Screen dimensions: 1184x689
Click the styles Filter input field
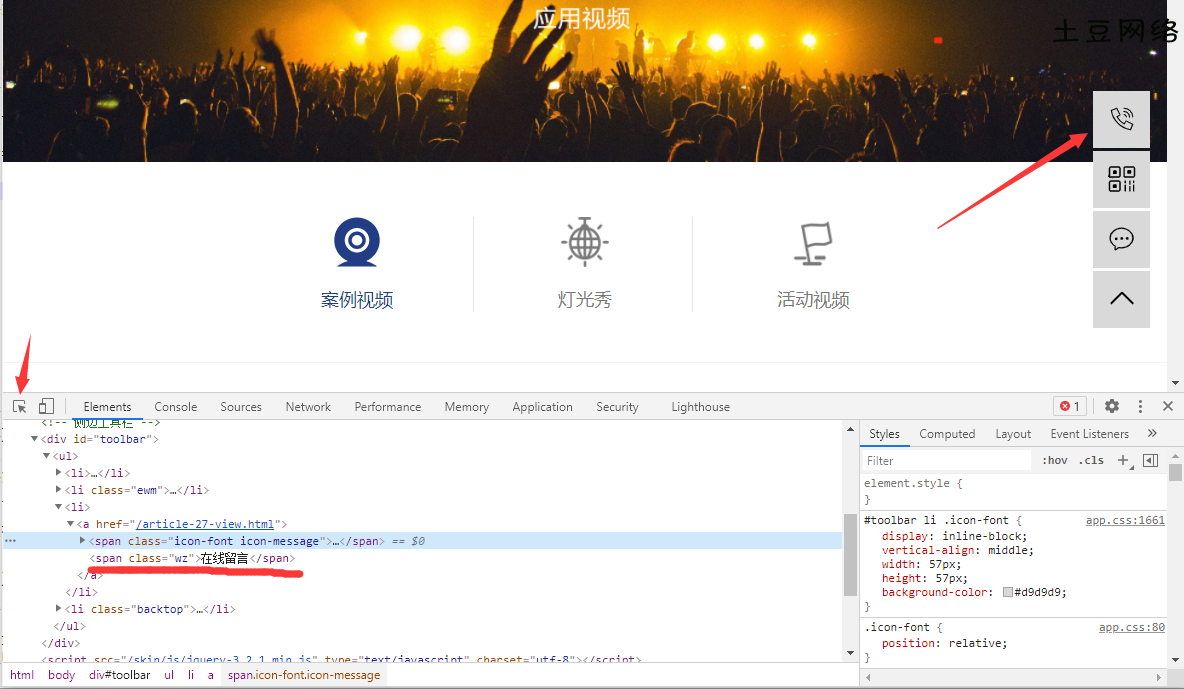click(x=945, y=461)
